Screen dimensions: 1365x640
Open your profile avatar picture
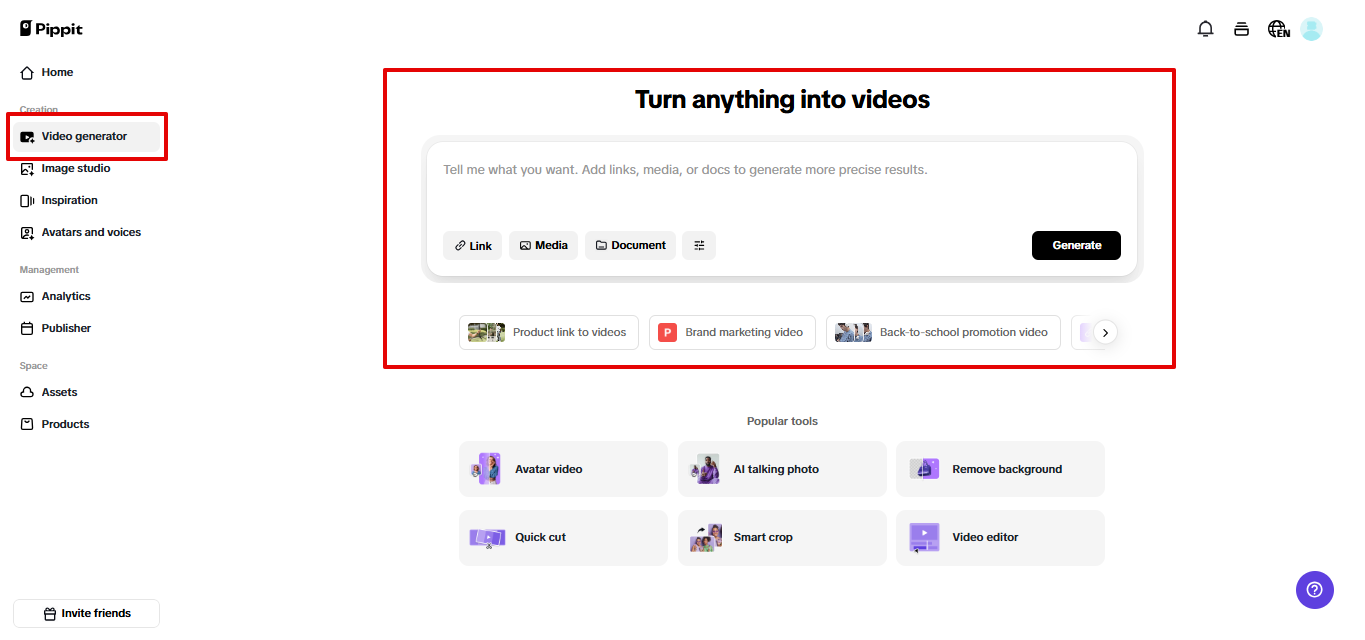[x=1311, y=28]
